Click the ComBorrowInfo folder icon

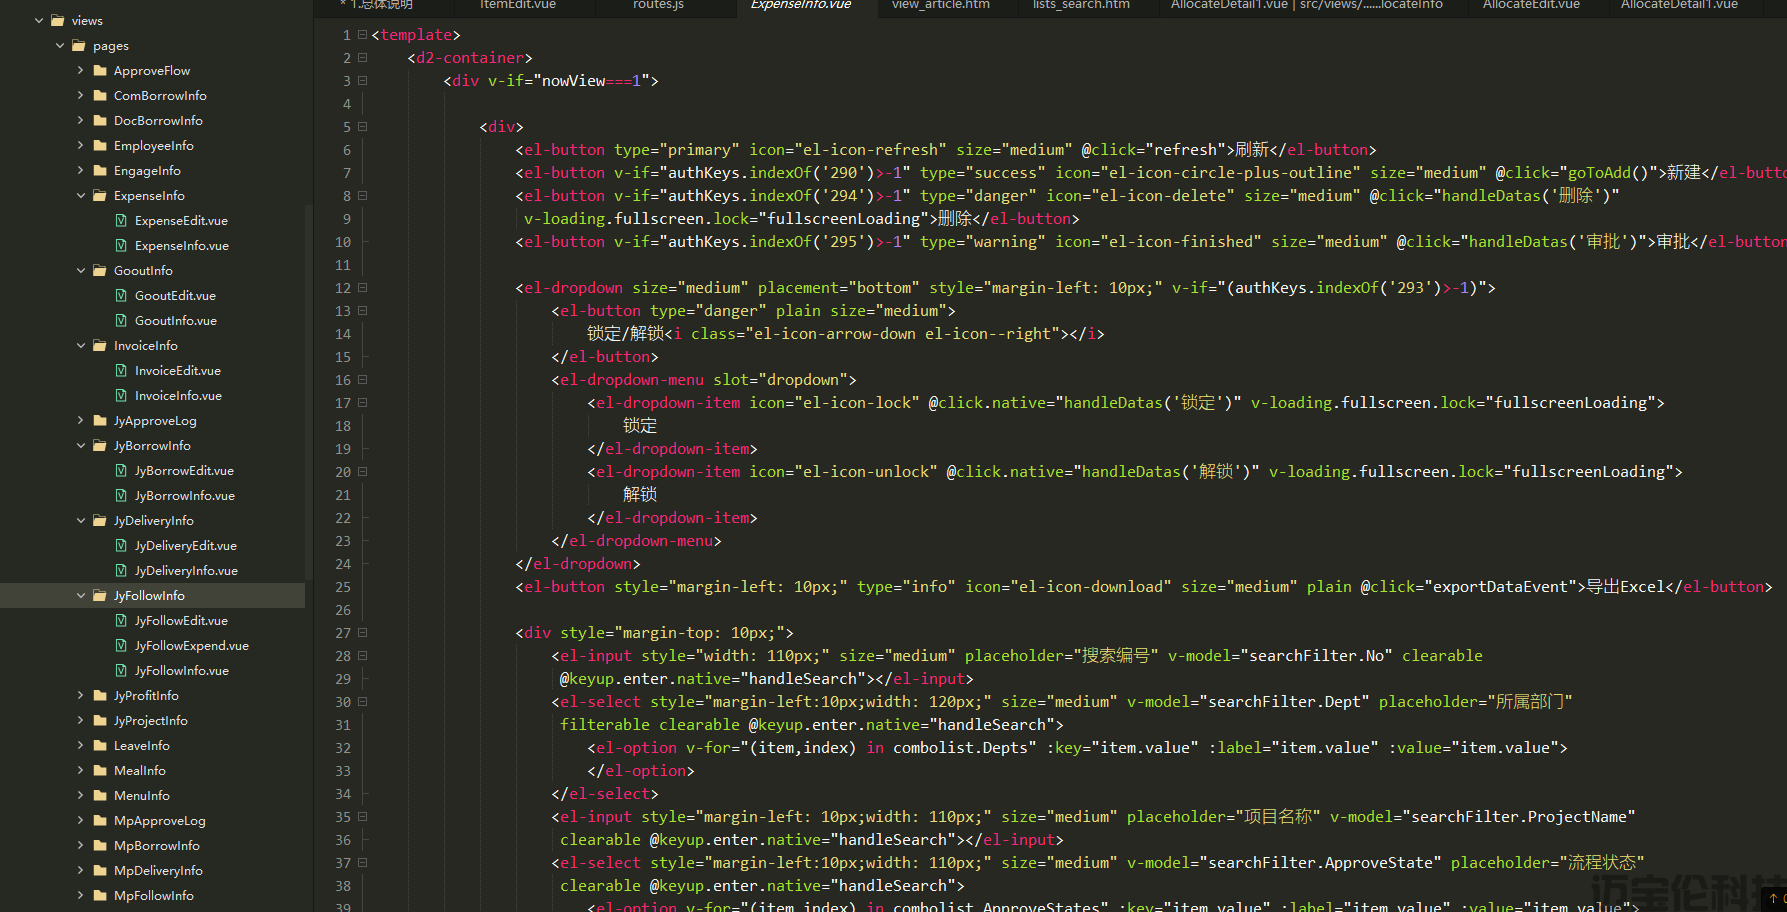tap(100, 96)
